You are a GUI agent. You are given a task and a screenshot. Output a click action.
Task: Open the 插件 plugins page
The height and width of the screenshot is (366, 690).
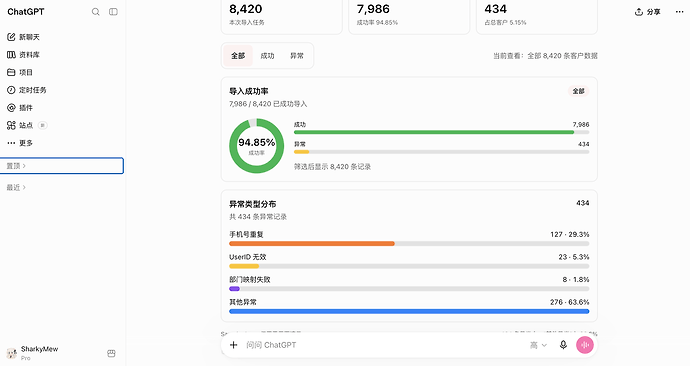pyautogui.click(x=20, y=107)
